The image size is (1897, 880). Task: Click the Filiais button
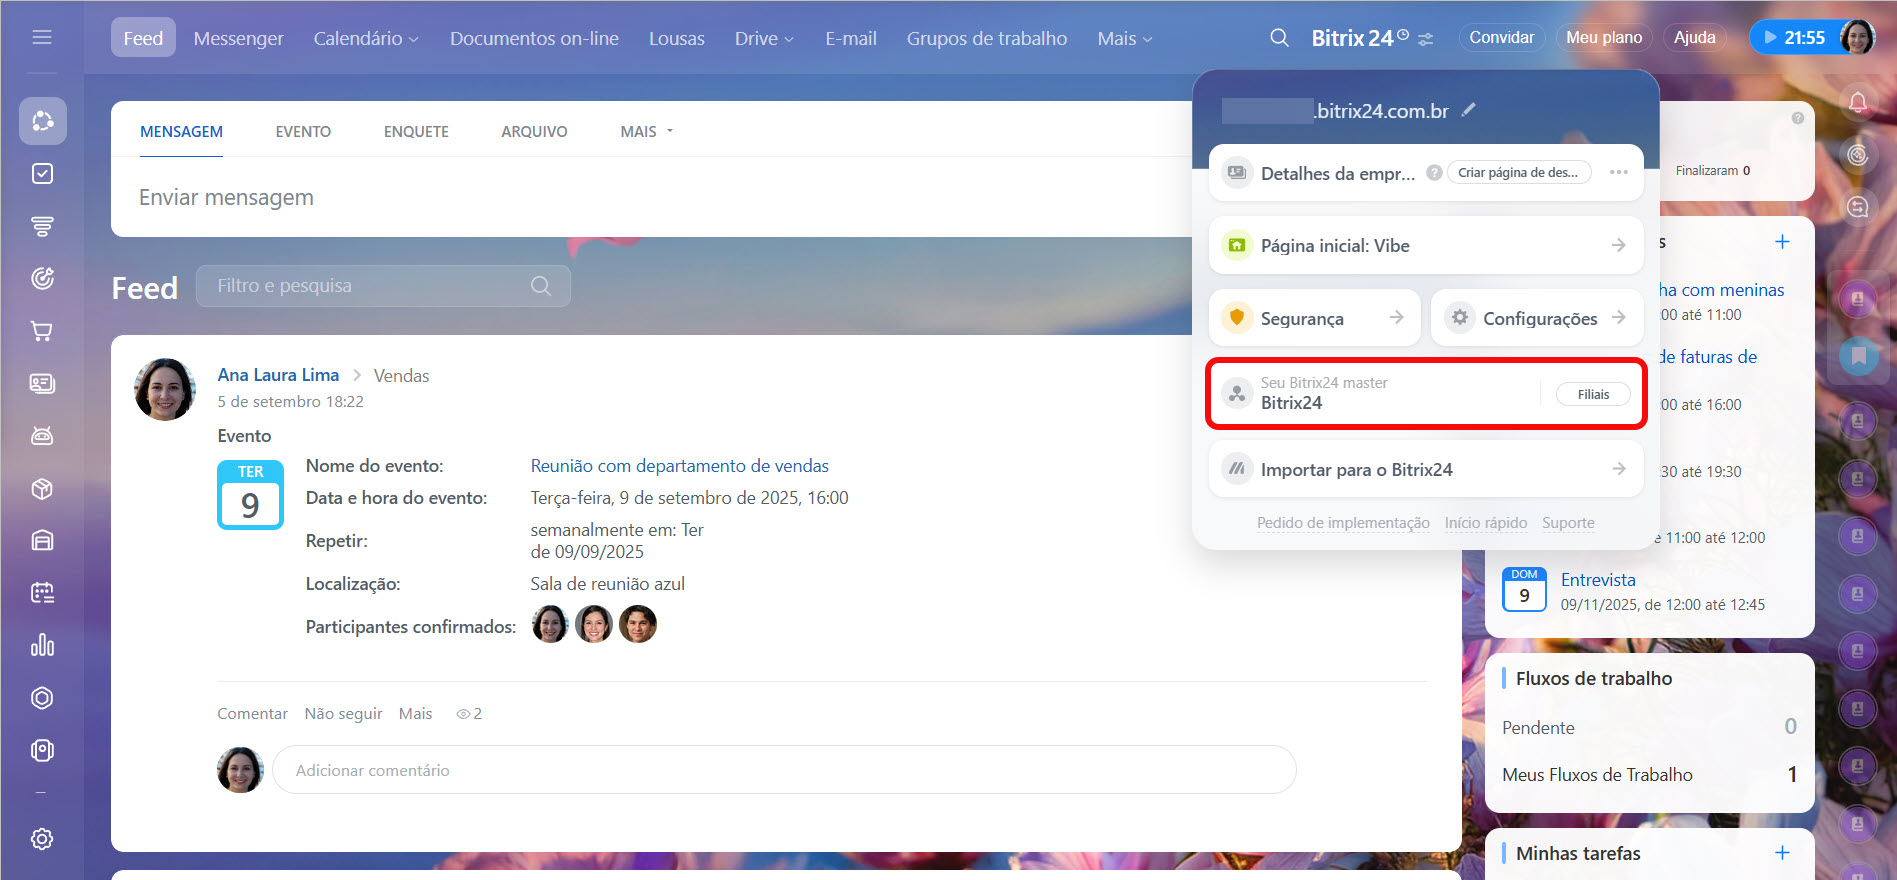1592,394
